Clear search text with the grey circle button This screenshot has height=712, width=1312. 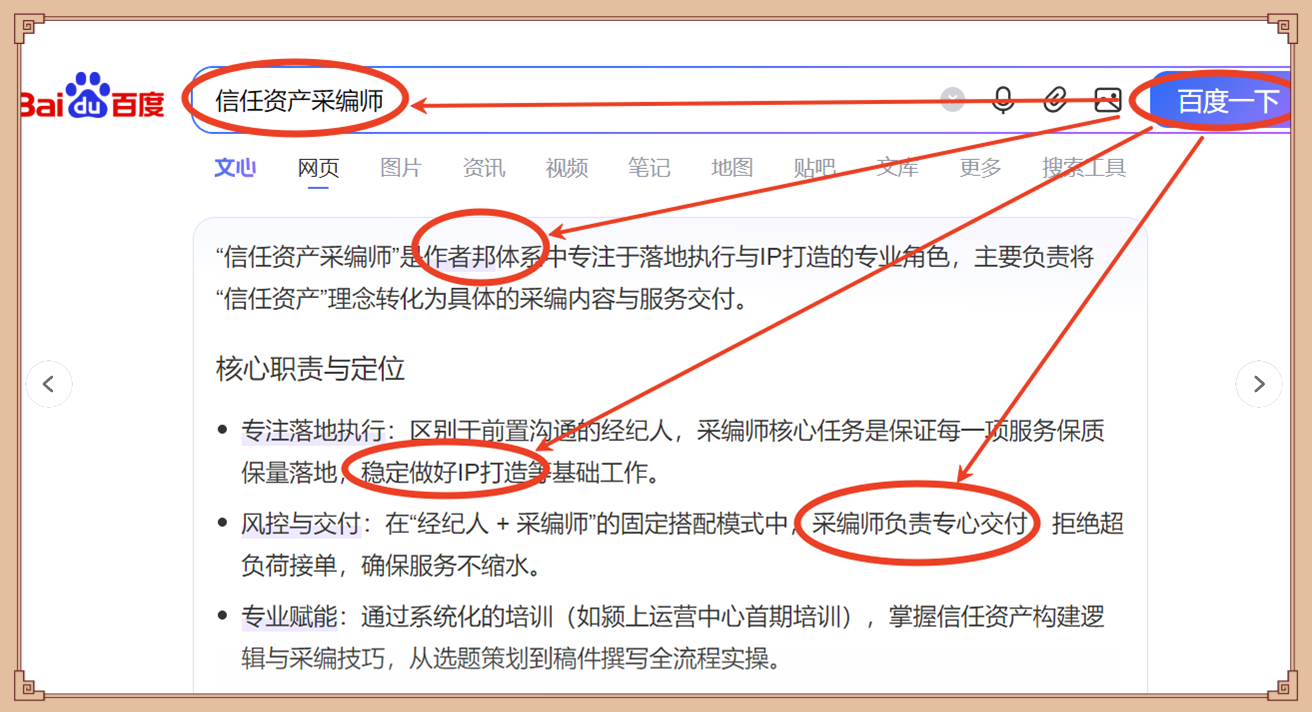[953, 99]
